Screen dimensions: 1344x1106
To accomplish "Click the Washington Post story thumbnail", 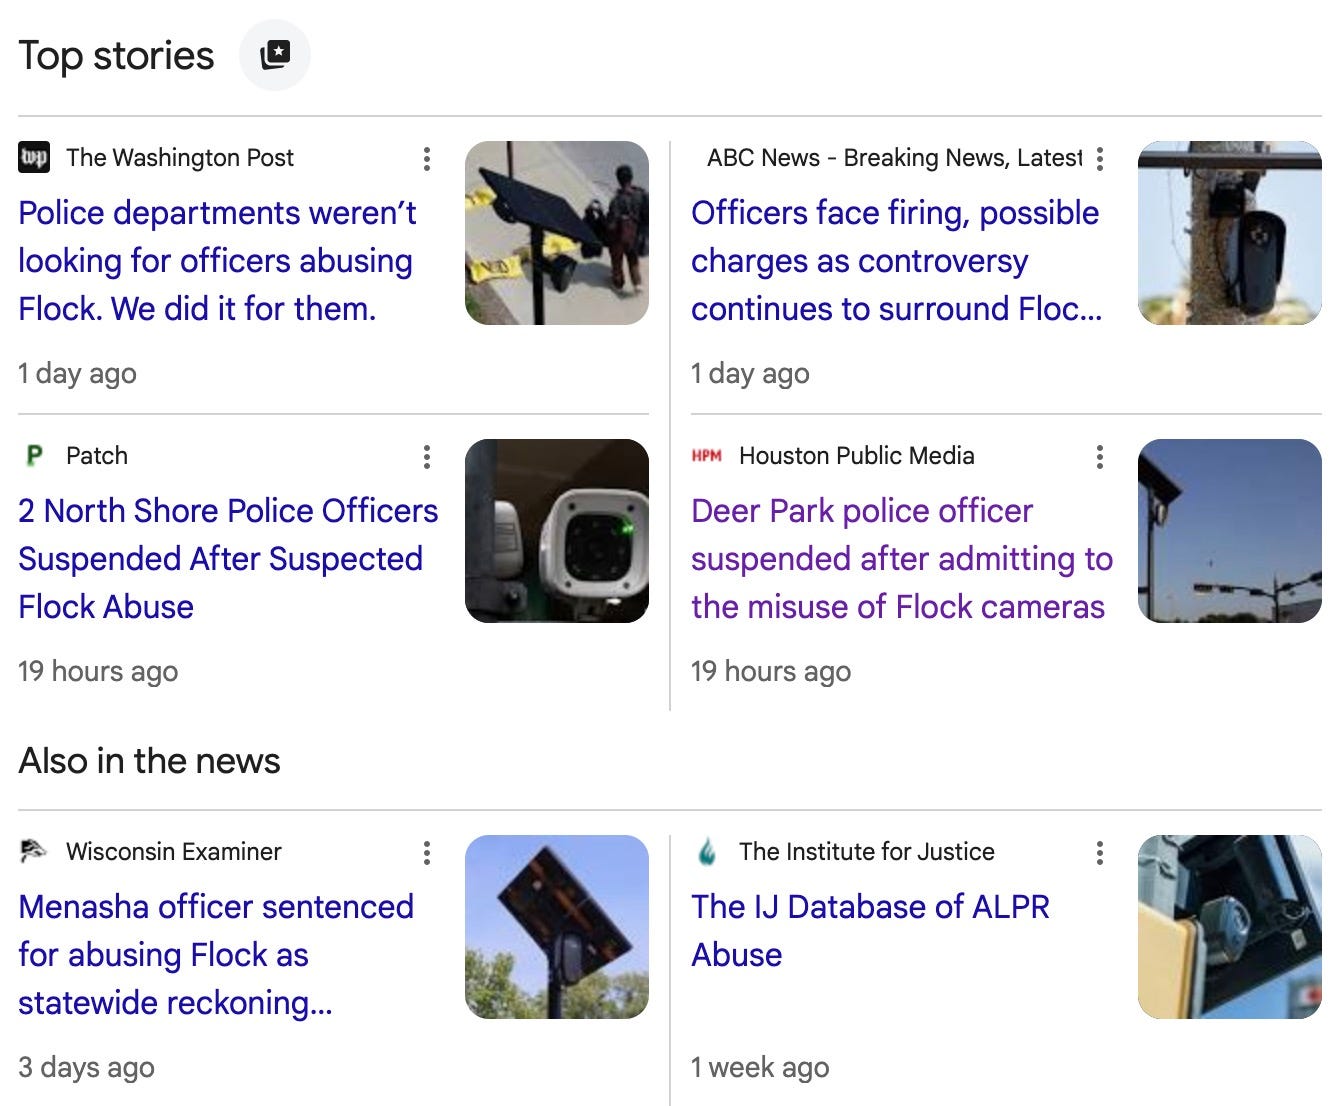I will (557, 233).
